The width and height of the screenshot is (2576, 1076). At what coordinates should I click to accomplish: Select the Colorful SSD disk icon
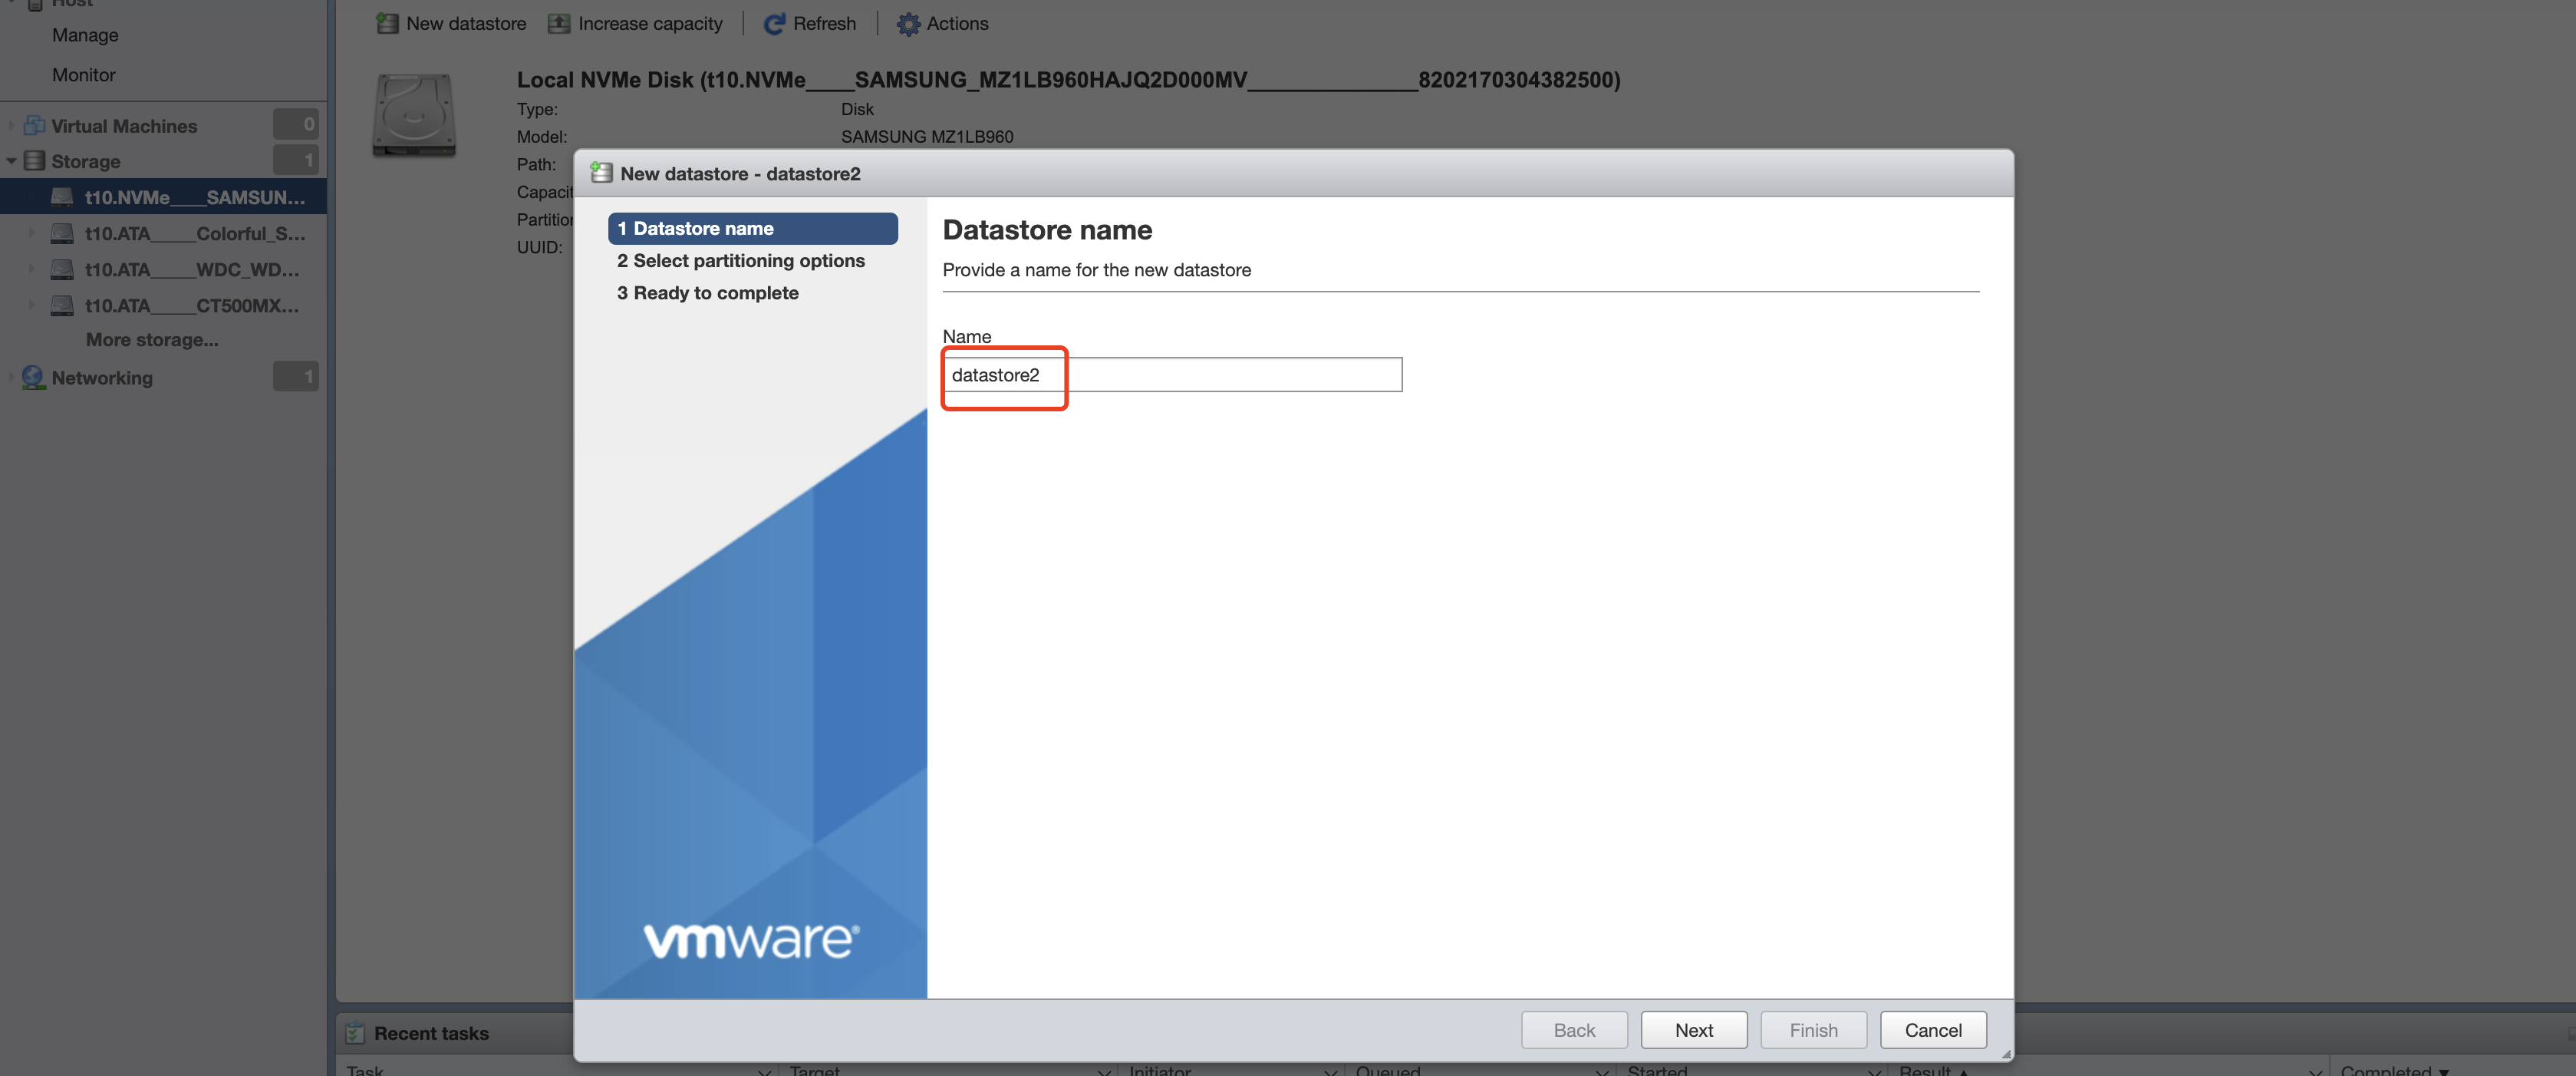tap(62, 233)
